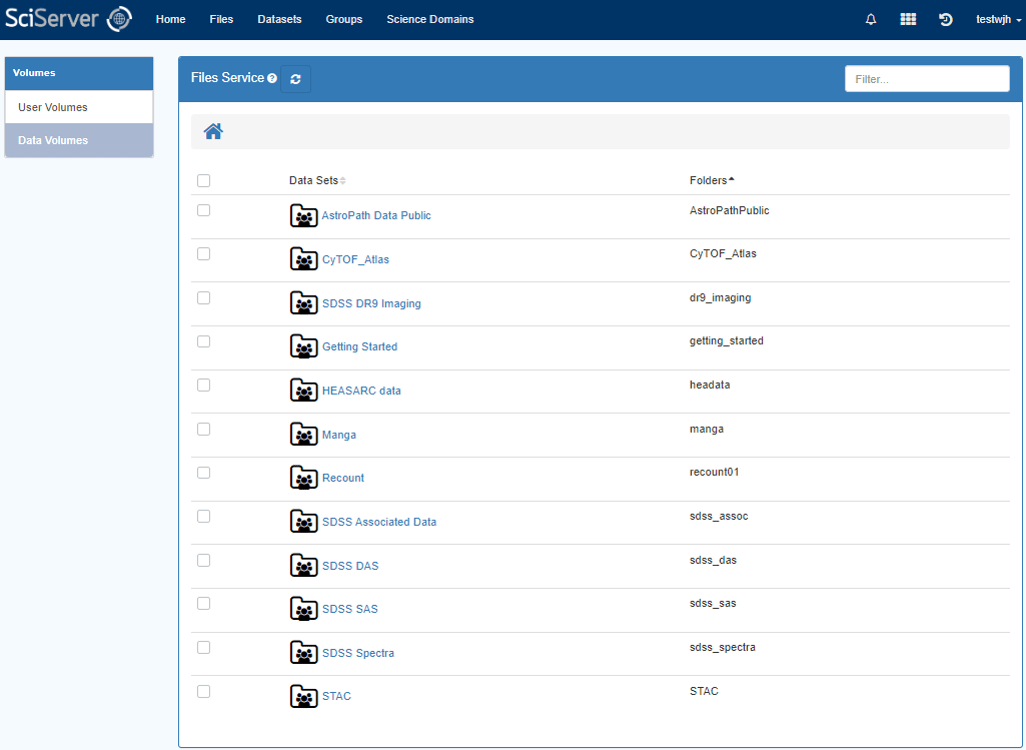Select User Volumes in the sidebar
1026x750 pixels.
click(x=79, y=107)
